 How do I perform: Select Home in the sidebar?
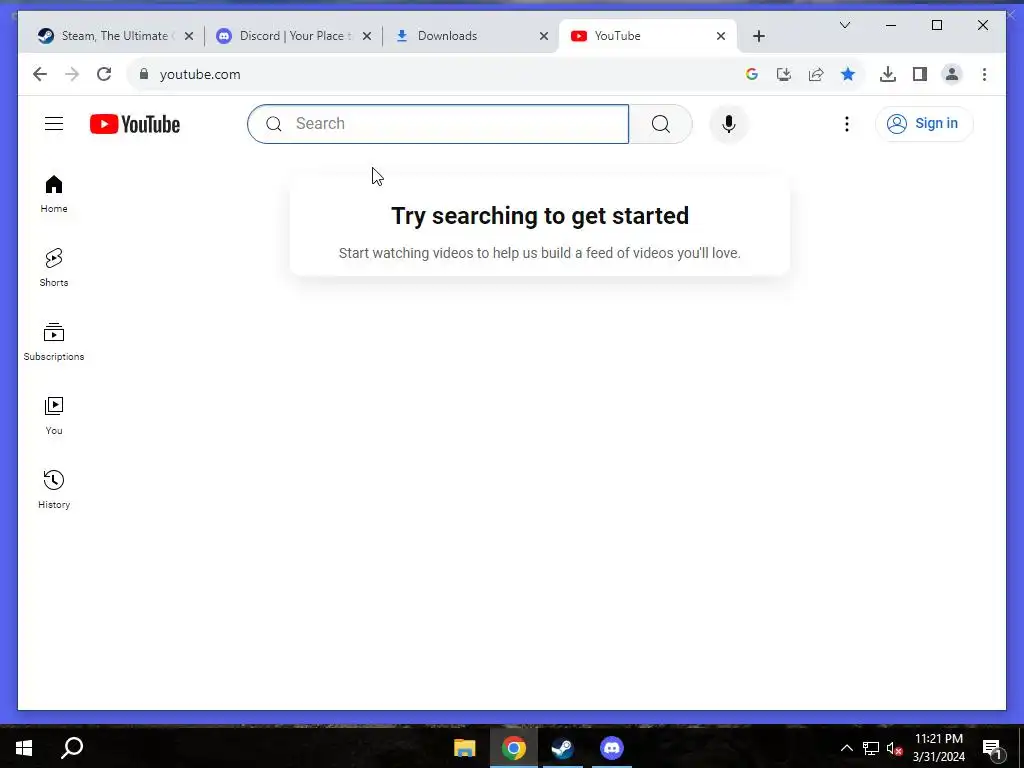coord(54,193)
